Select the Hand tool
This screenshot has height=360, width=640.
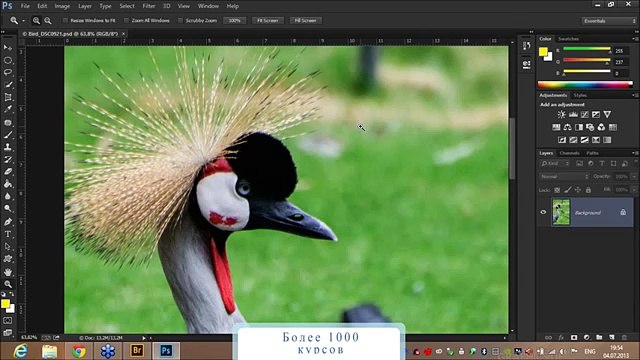[x=8, y=272]
